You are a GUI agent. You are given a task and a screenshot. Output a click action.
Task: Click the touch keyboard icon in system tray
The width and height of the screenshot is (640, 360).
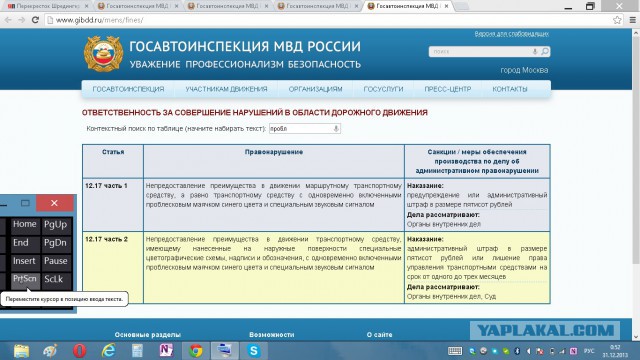pyautogui.click(x=455, y=351)
